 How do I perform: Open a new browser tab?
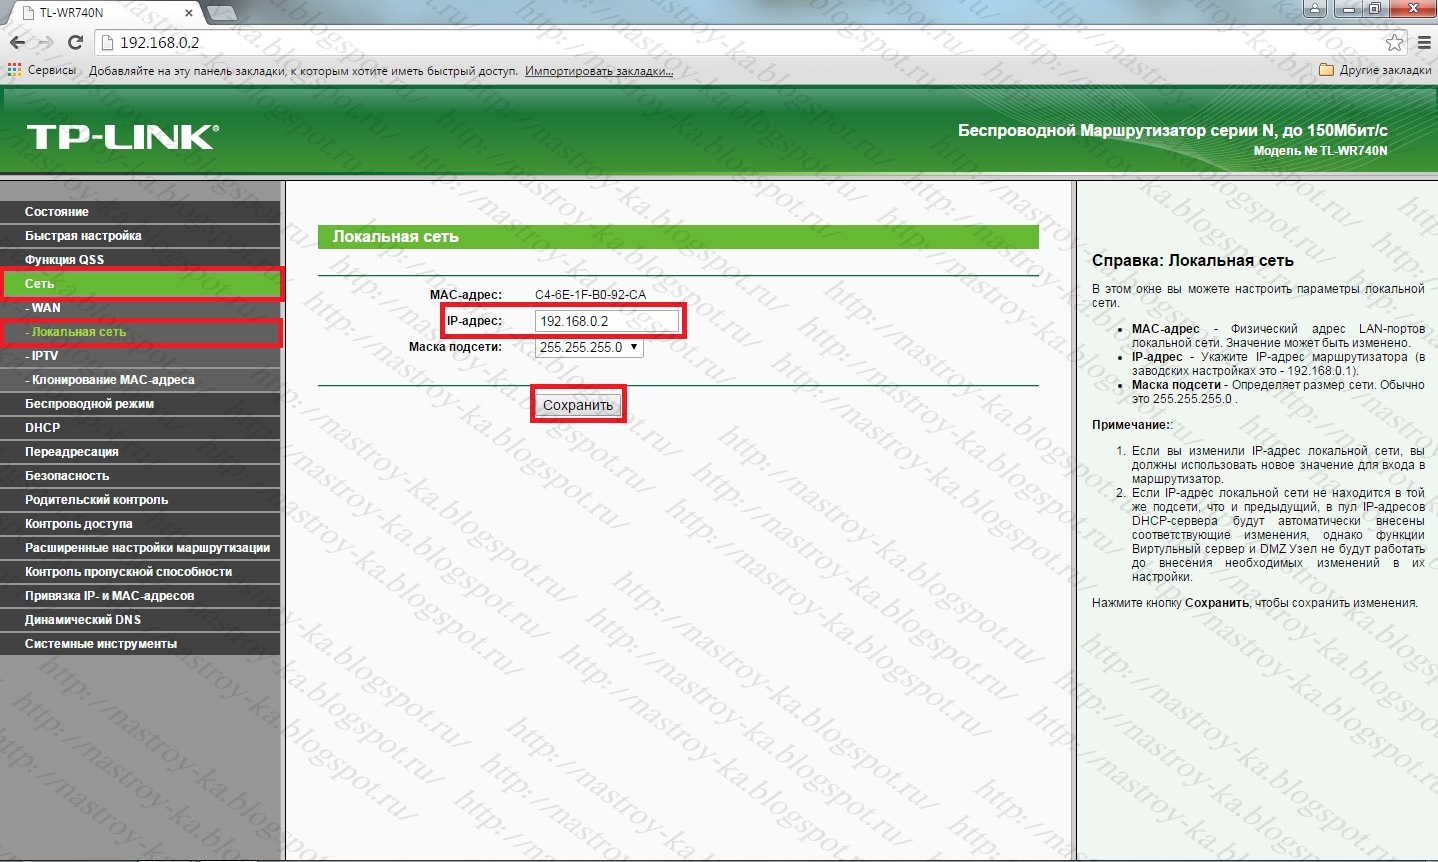221,13
